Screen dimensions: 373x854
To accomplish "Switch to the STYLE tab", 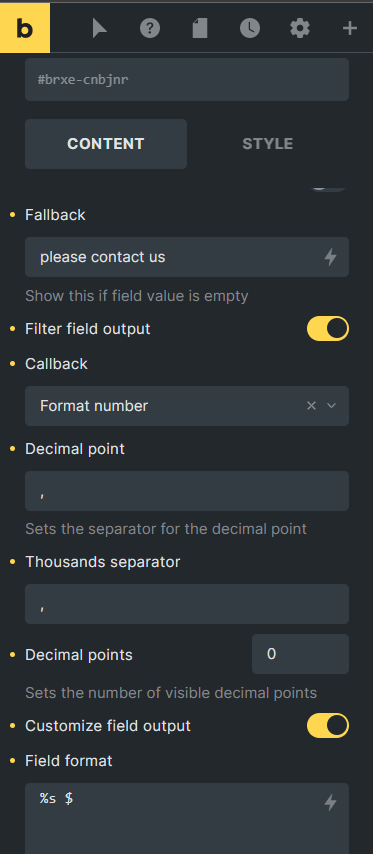I will coord(267,144).
